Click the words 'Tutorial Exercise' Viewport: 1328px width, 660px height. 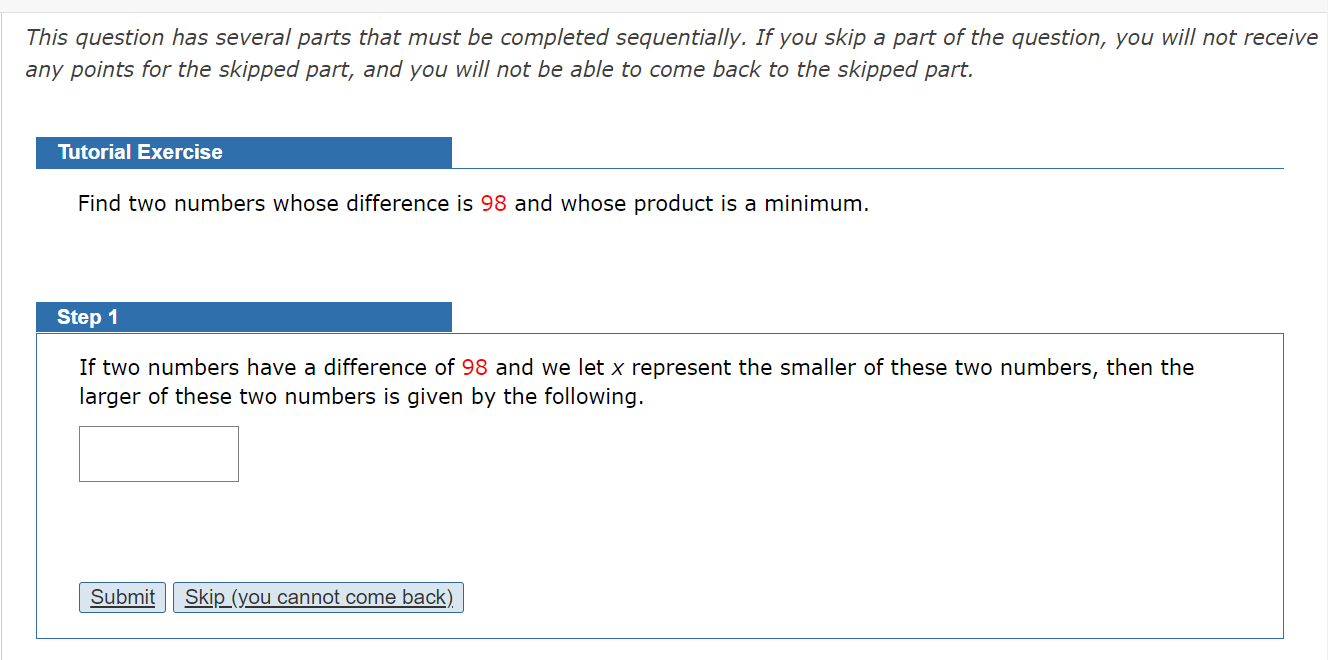pos(140,152)
